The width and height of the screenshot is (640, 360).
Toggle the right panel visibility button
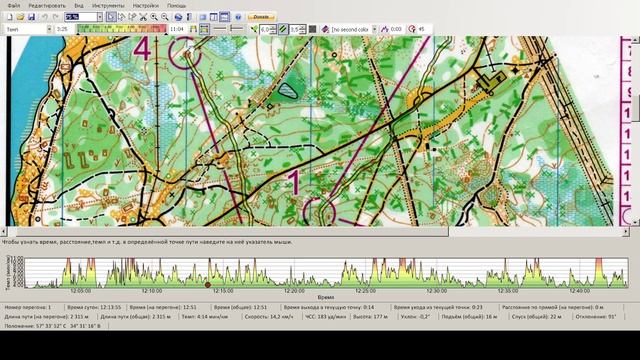[x=213, y=17]
